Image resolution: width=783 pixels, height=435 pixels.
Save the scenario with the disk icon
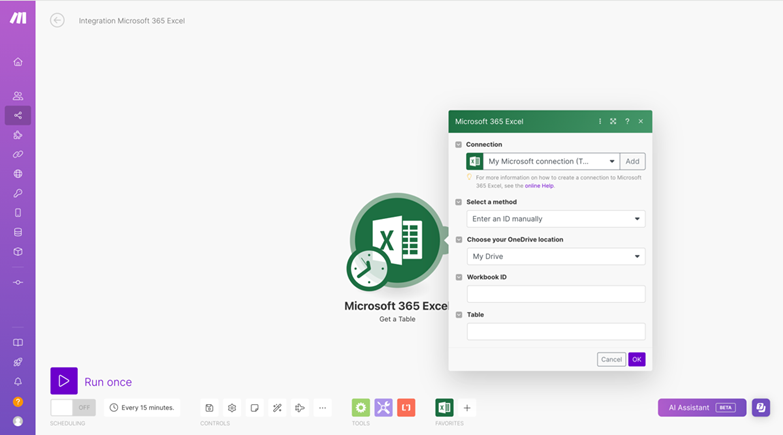pos(209,408)
